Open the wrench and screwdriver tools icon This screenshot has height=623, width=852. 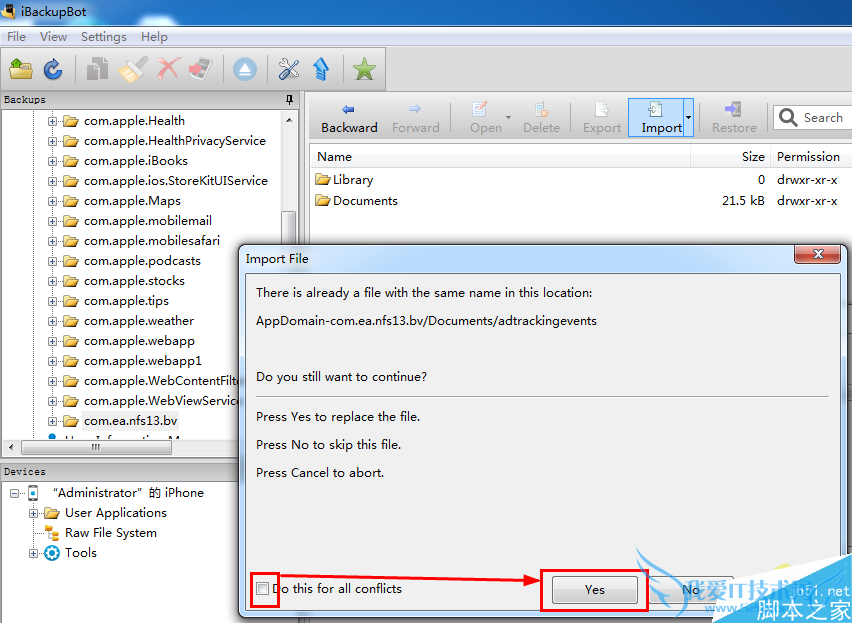click(289, 70)
